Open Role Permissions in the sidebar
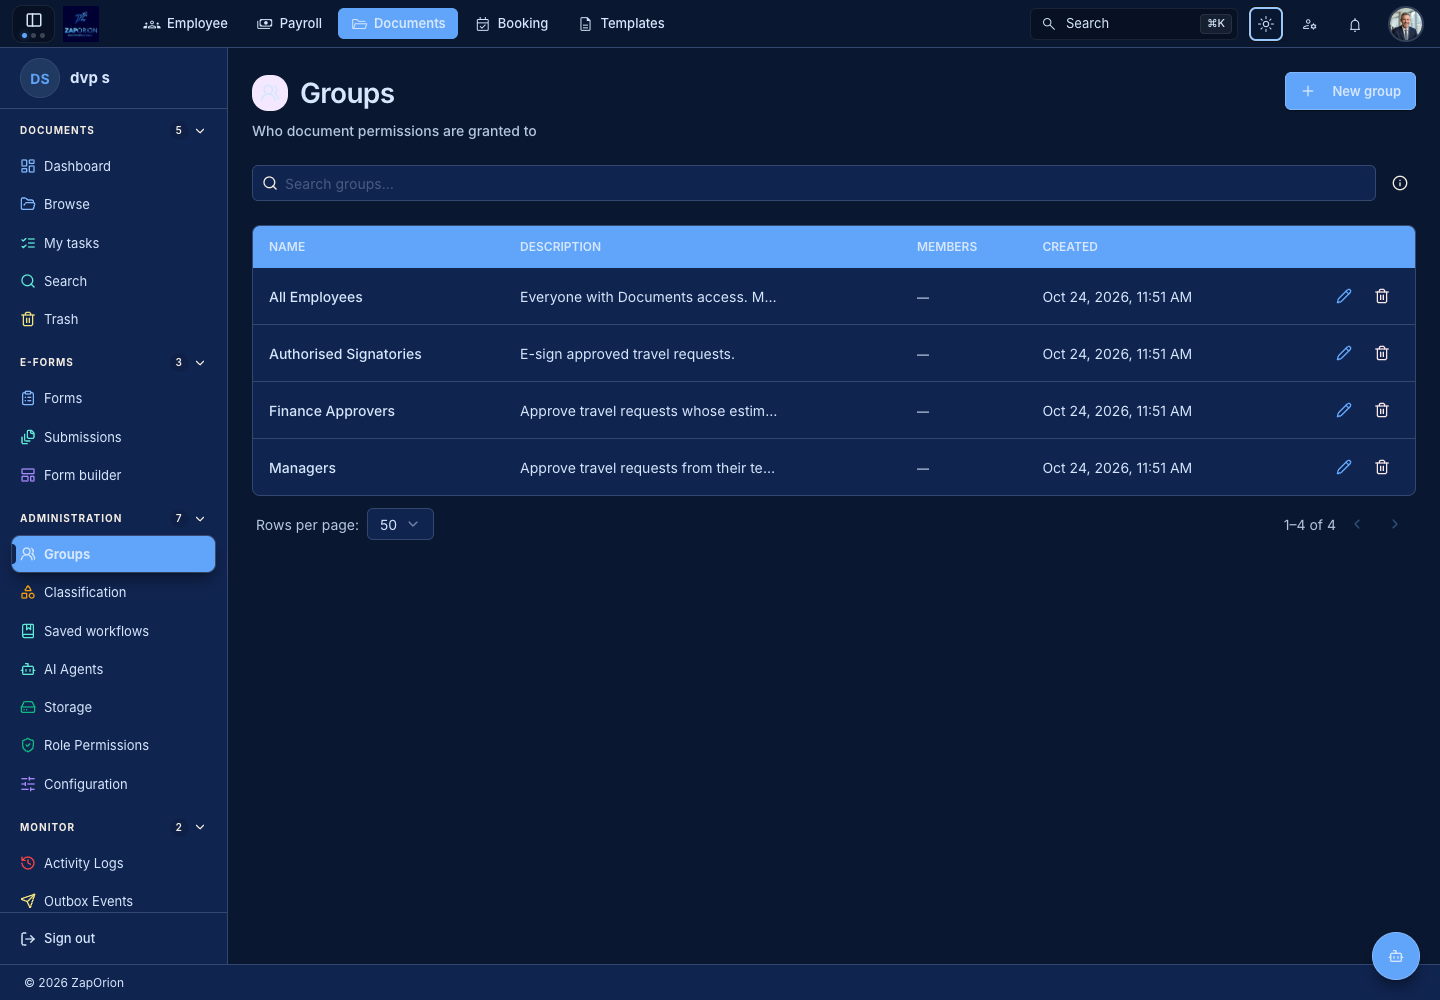The width and height of the screenshot is (1440, 1000). point(113,745)
